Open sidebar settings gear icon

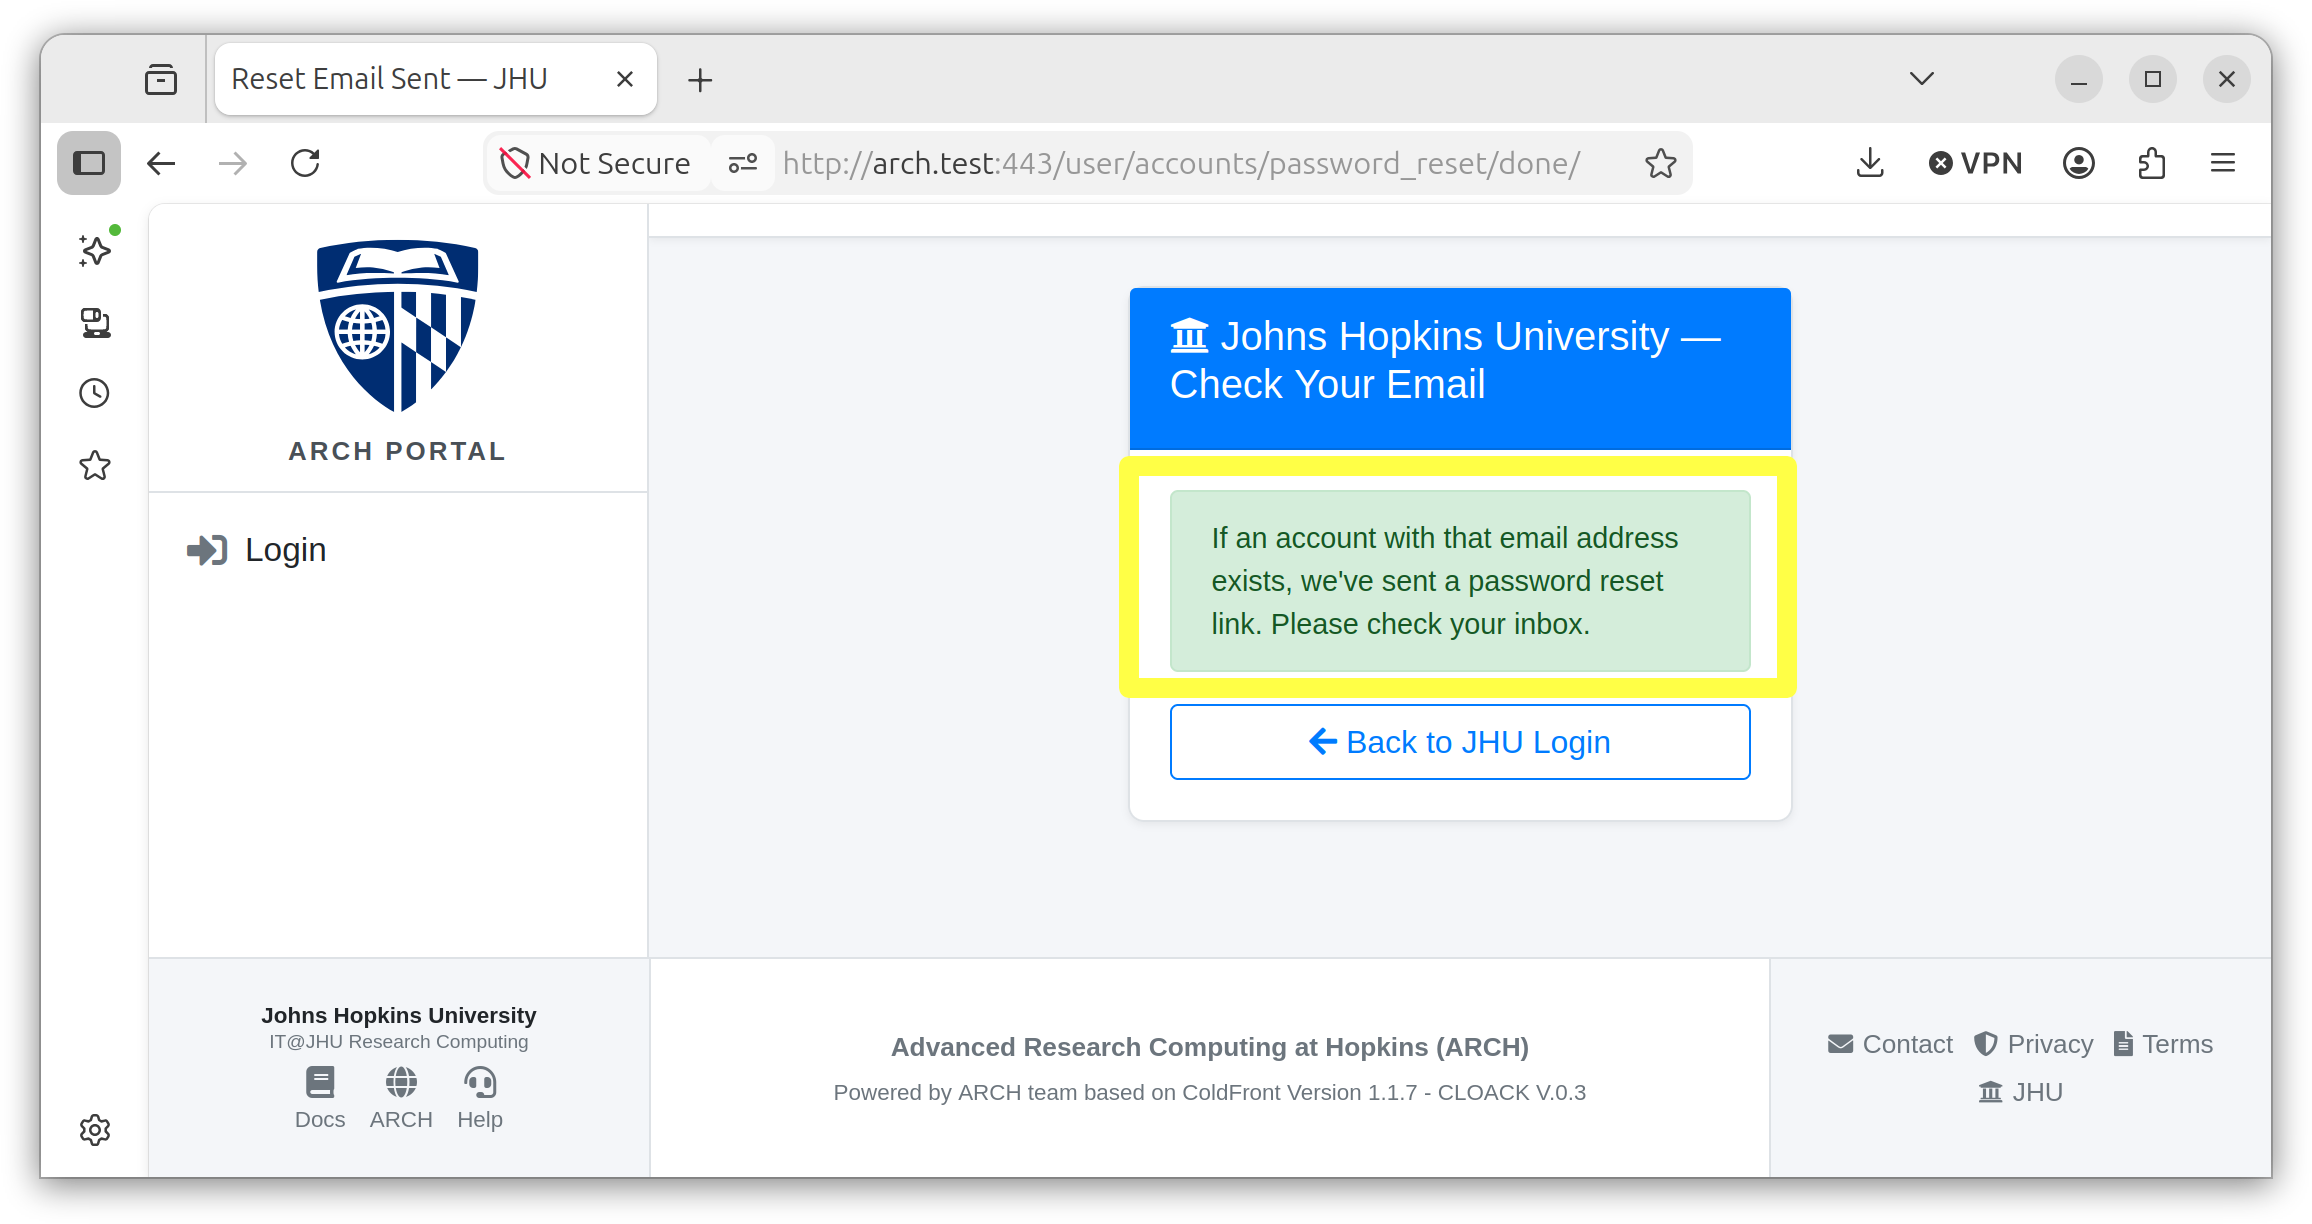point(95,1130)
